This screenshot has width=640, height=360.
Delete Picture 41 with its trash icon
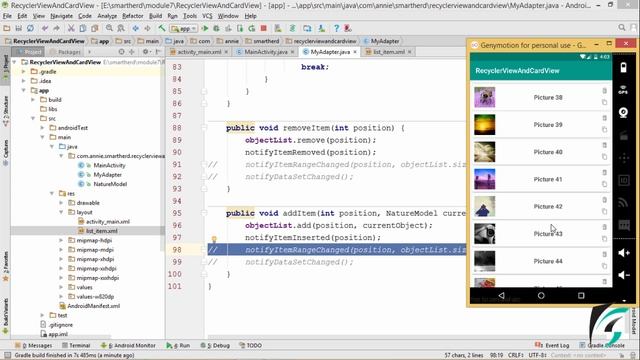click(x=604, y=173)
